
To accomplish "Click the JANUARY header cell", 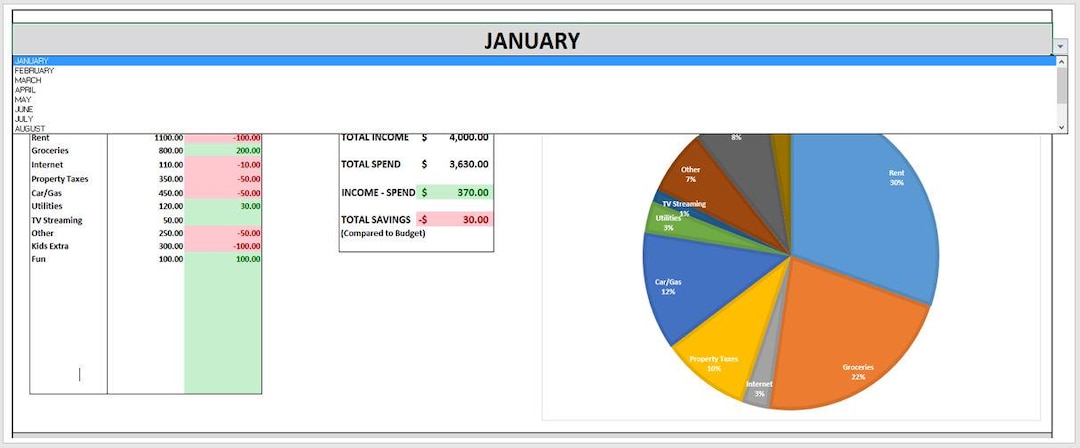I will tap(532, 40).
